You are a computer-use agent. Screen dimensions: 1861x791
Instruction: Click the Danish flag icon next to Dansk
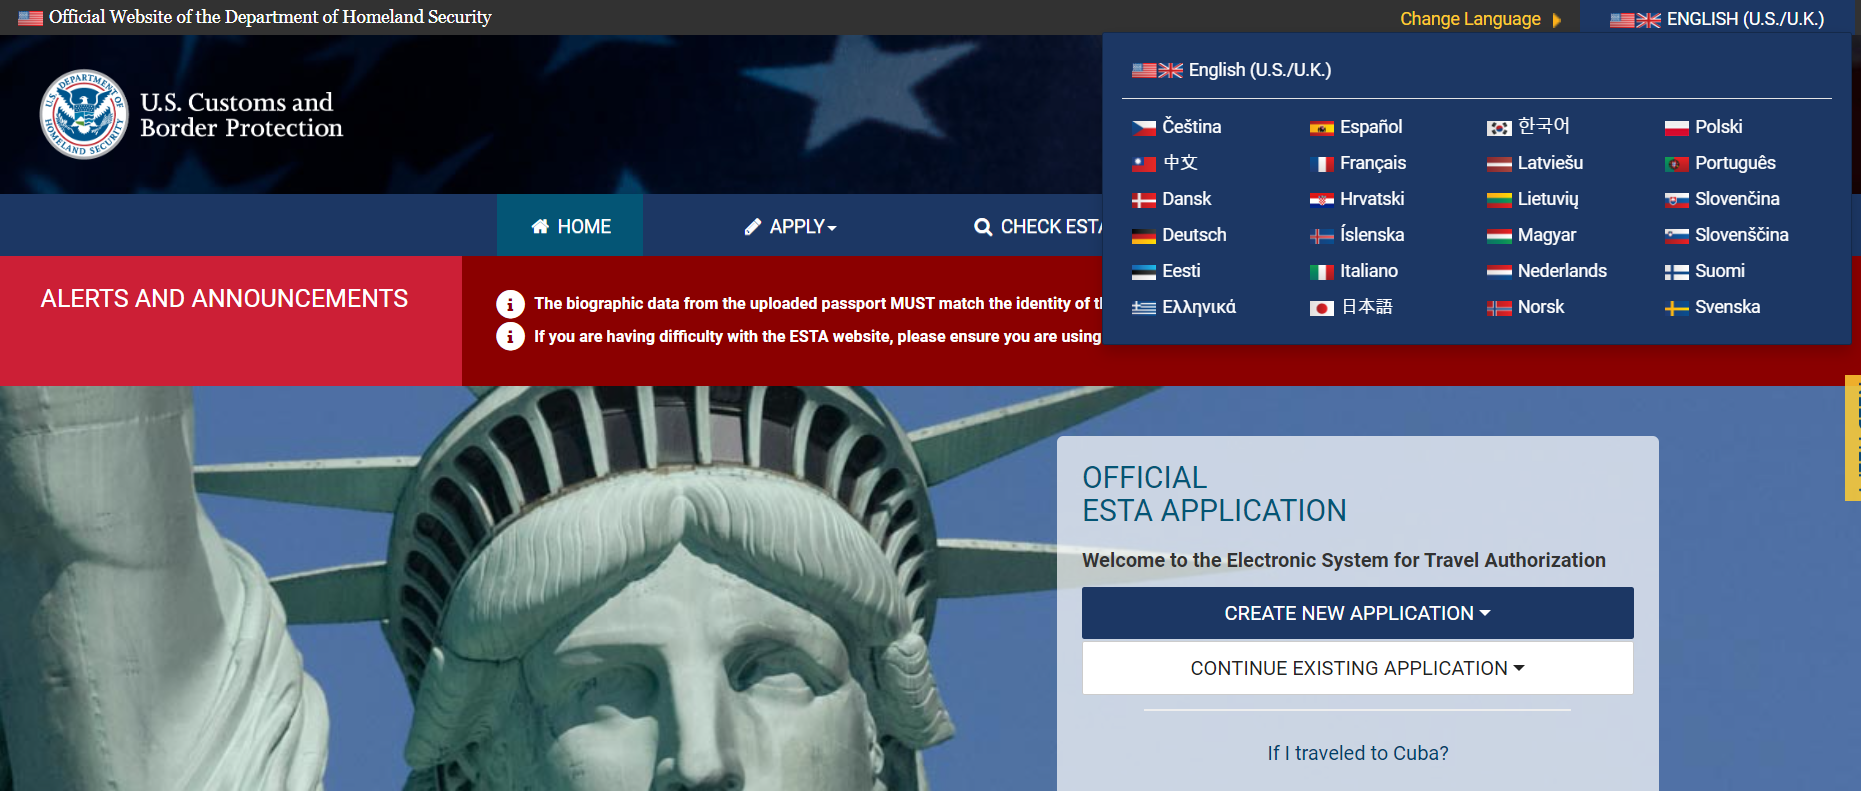(1144, 200)
